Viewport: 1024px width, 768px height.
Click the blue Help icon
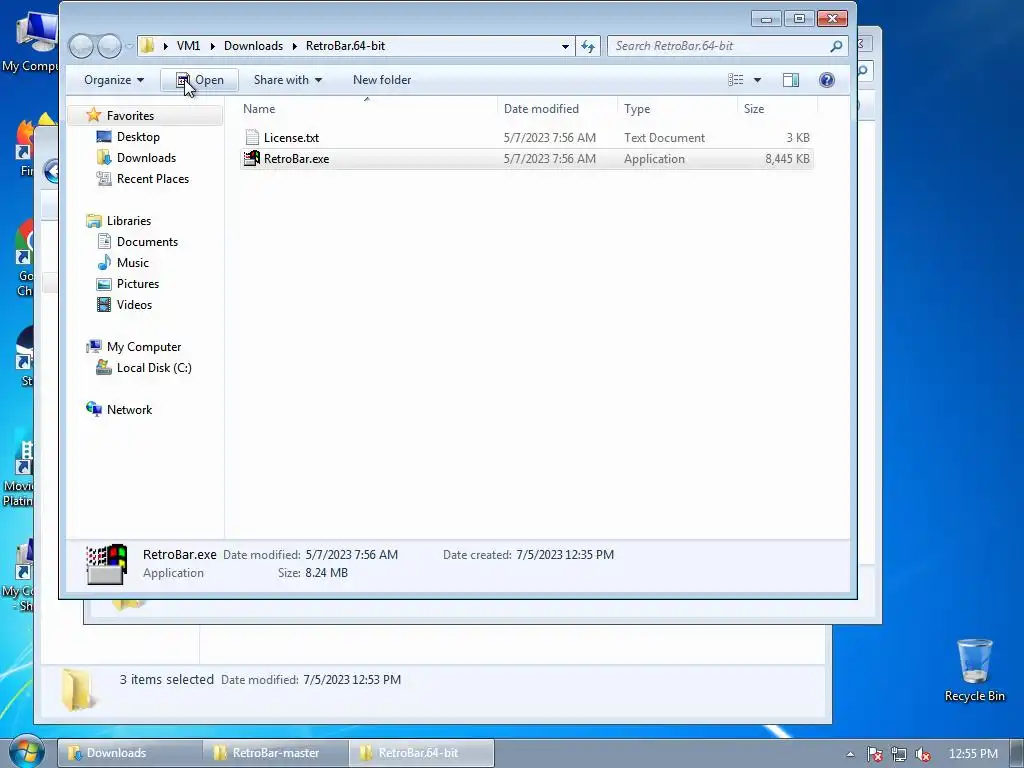pos(827,80)
